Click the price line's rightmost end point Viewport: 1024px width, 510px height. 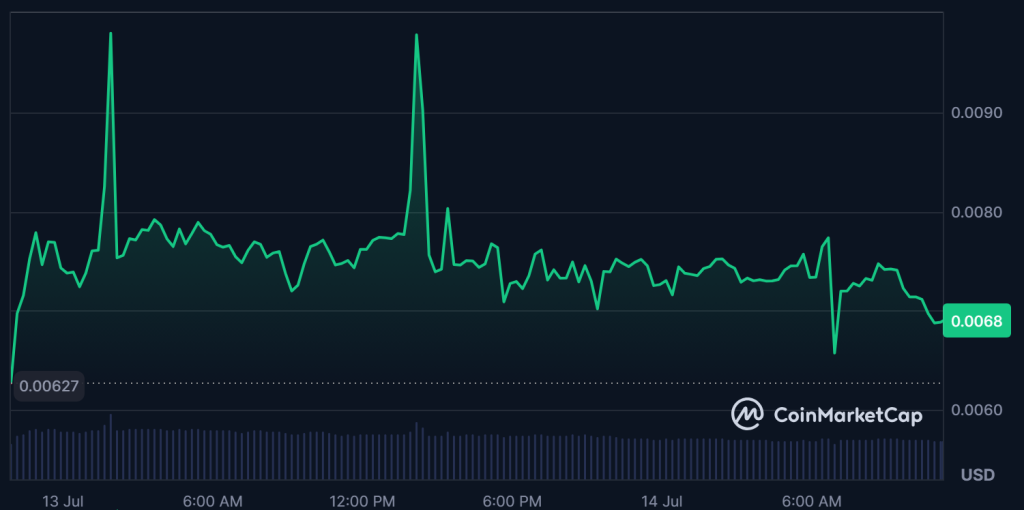click(x=942, y=321)
